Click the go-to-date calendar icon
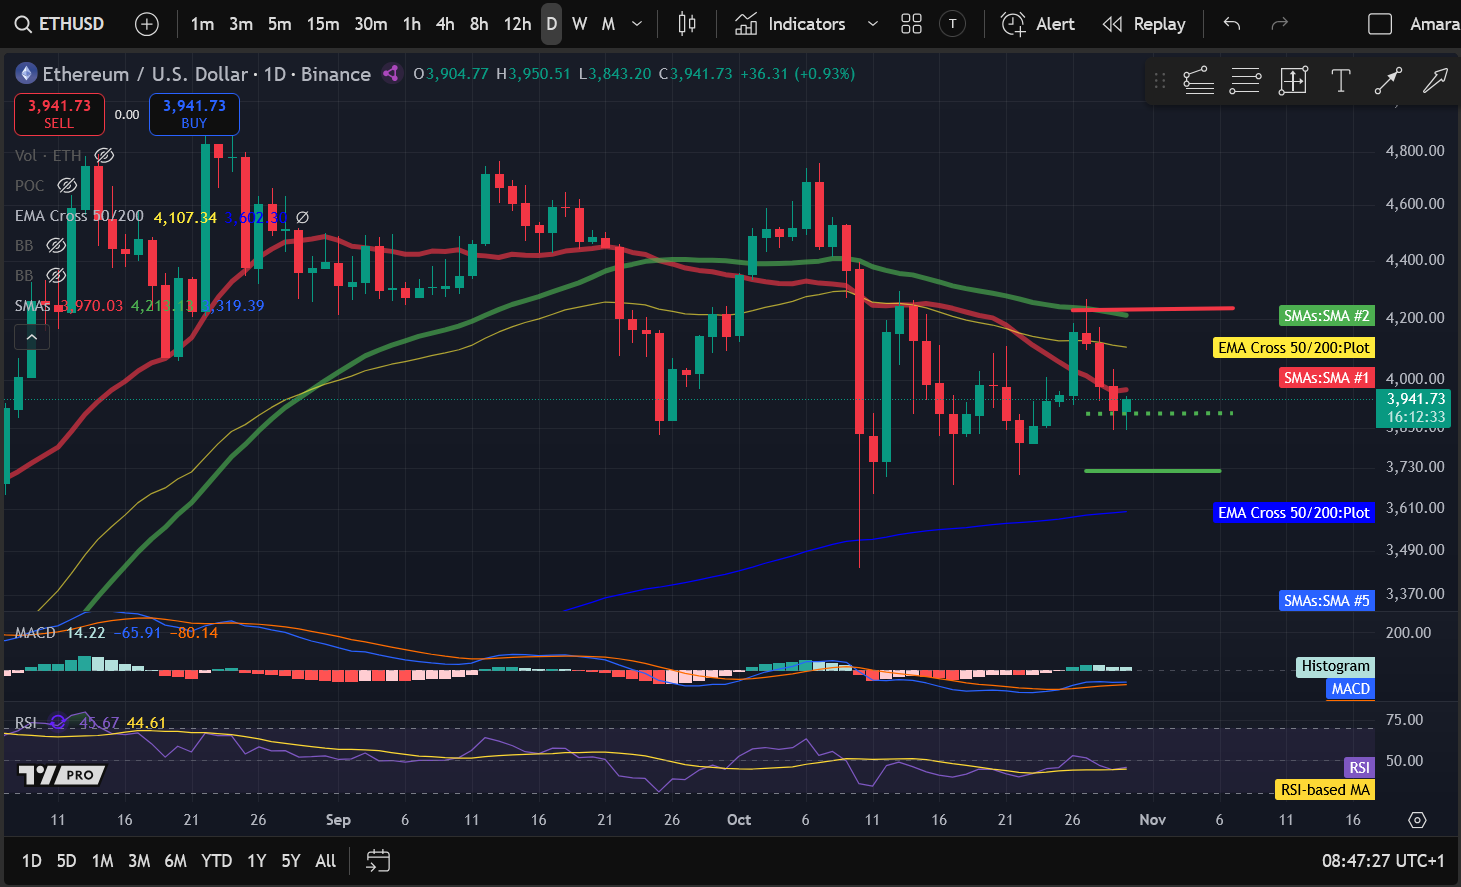Image resolution: width=1461 pixels, height=887 pixels. tap(378, 860)
